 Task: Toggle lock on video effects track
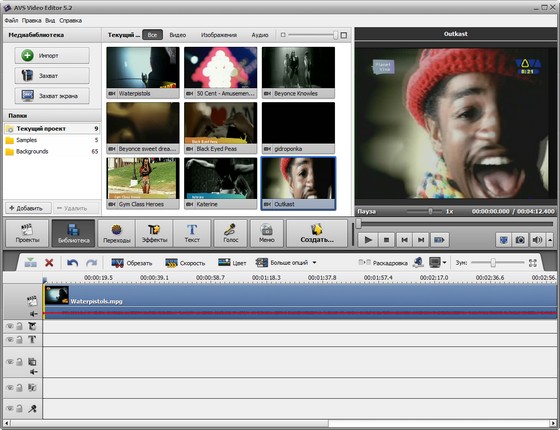(20, 326)
